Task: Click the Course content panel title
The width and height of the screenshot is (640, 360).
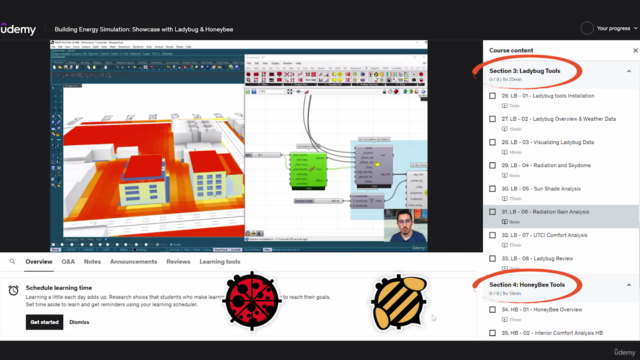Action: click(511, 50)
